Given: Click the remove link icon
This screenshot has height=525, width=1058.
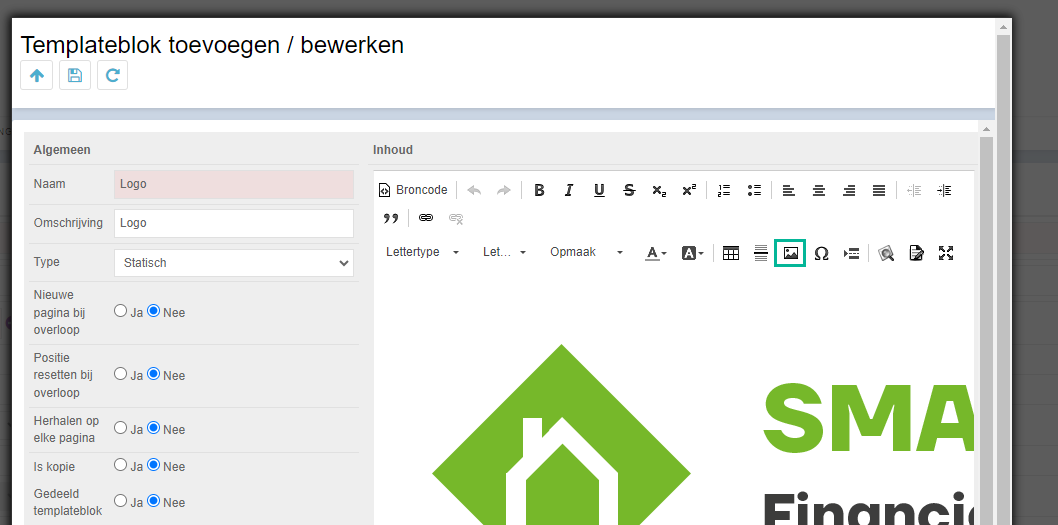Looking at the screenshot, I should (456, 218).
